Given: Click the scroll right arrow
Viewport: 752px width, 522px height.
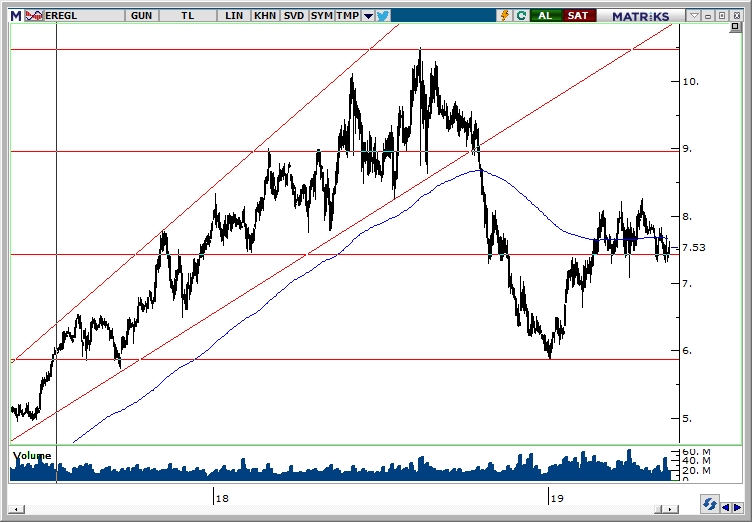Looking at the screenshot, I should pos(672,509).
